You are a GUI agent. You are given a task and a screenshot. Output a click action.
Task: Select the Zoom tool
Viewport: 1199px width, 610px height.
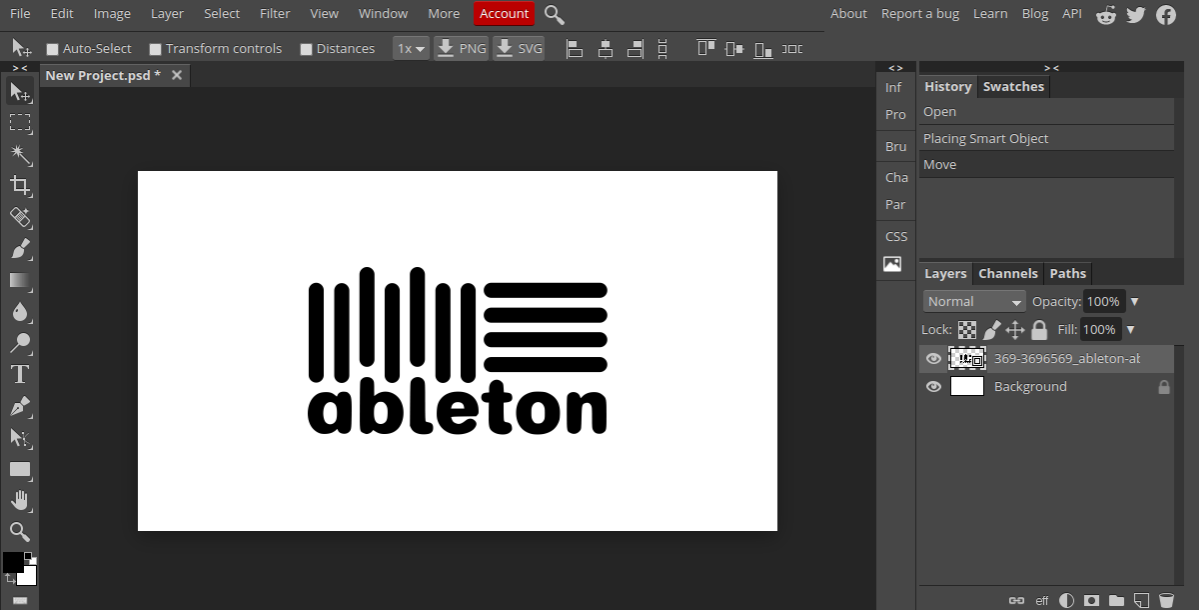click(x=20, y=531)
